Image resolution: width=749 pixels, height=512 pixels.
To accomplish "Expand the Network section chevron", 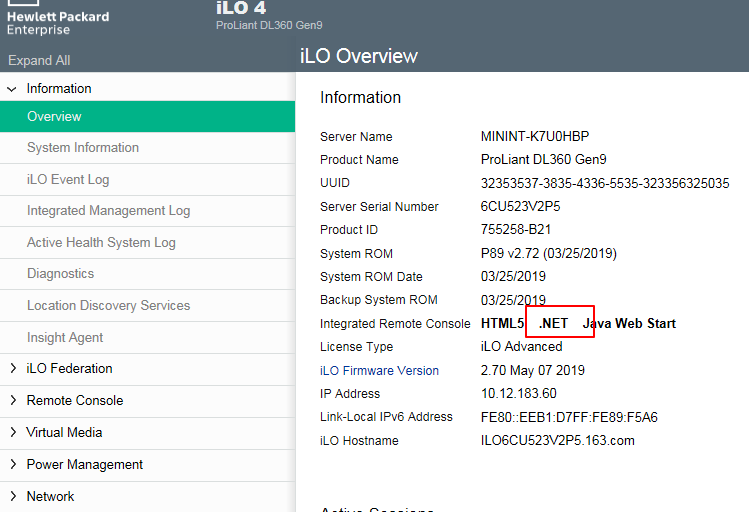I will (13, 496).
